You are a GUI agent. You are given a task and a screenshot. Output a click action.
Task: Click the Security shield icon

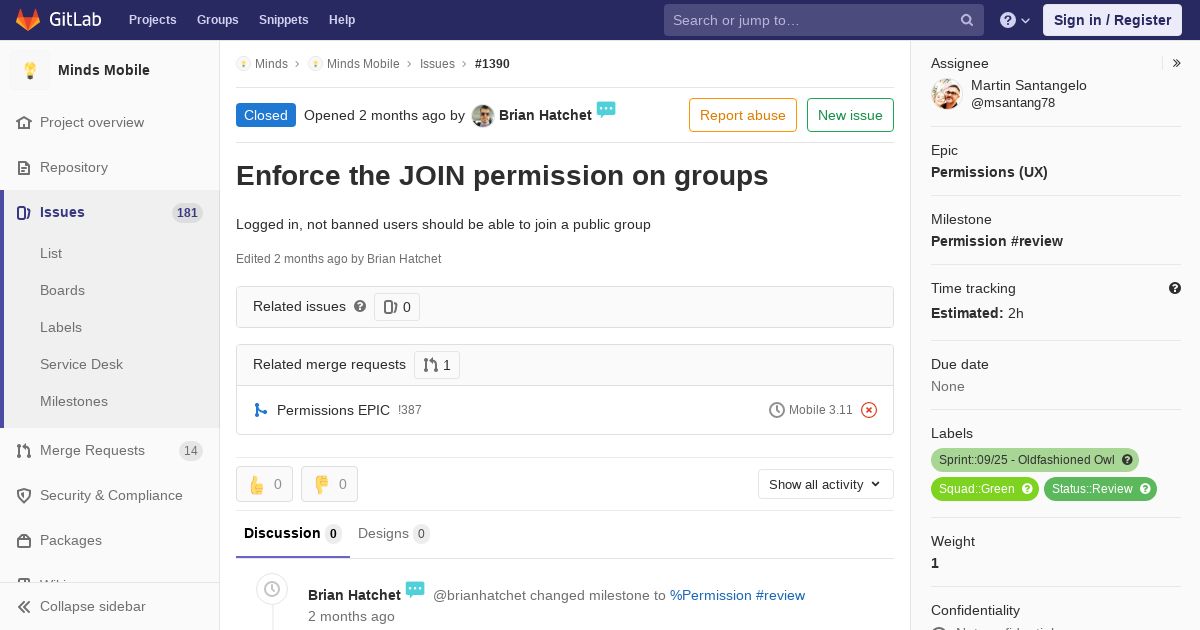(24, 495)
